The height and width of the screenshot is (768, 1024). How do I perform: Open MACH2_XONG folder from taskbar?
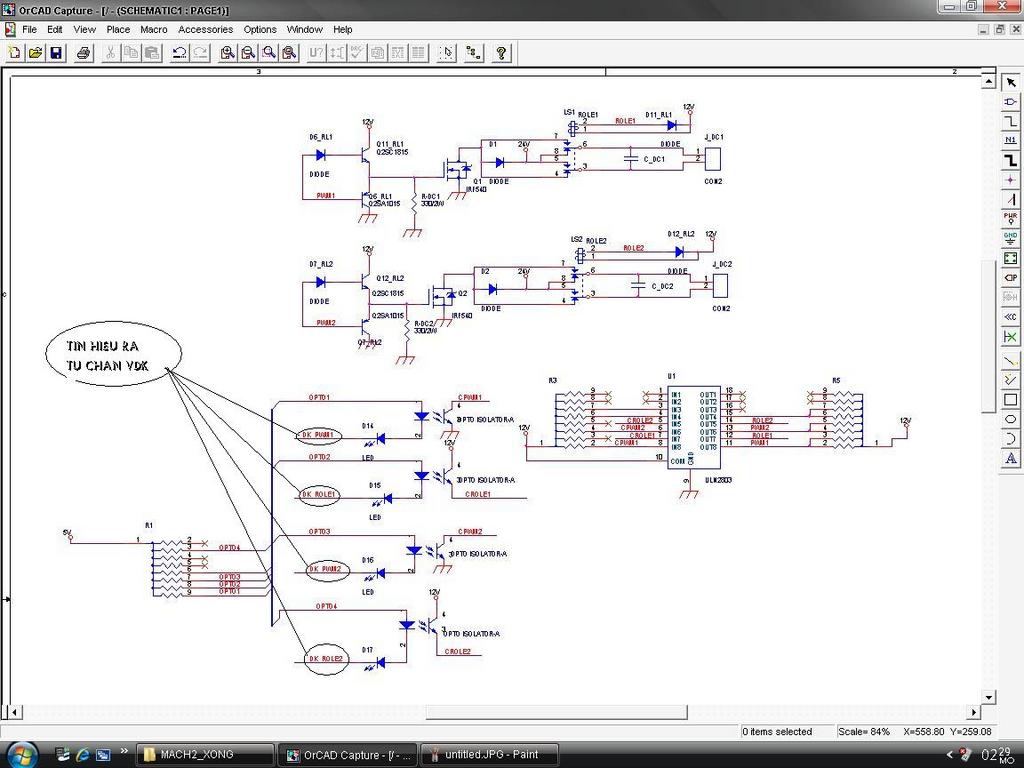(x=204, y=754)
